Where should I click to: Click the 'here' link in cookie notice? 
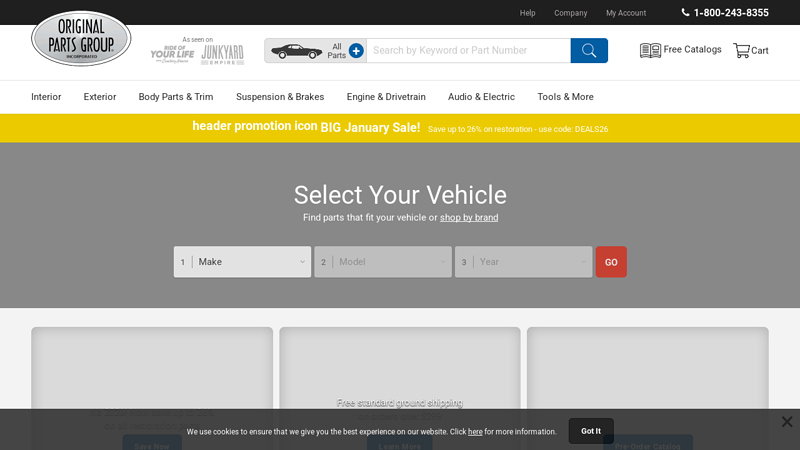click(475, 432)
